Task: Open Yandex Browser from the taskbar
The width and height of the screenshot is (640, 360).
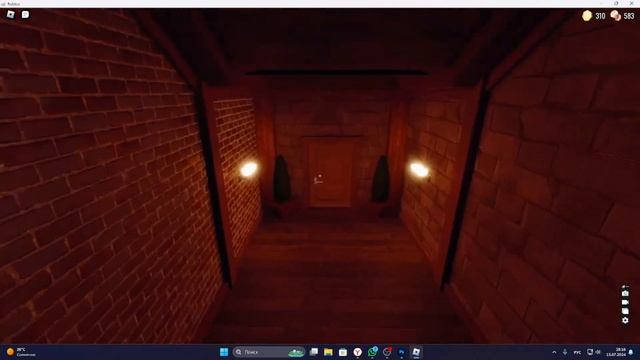Action: (358, 352)
